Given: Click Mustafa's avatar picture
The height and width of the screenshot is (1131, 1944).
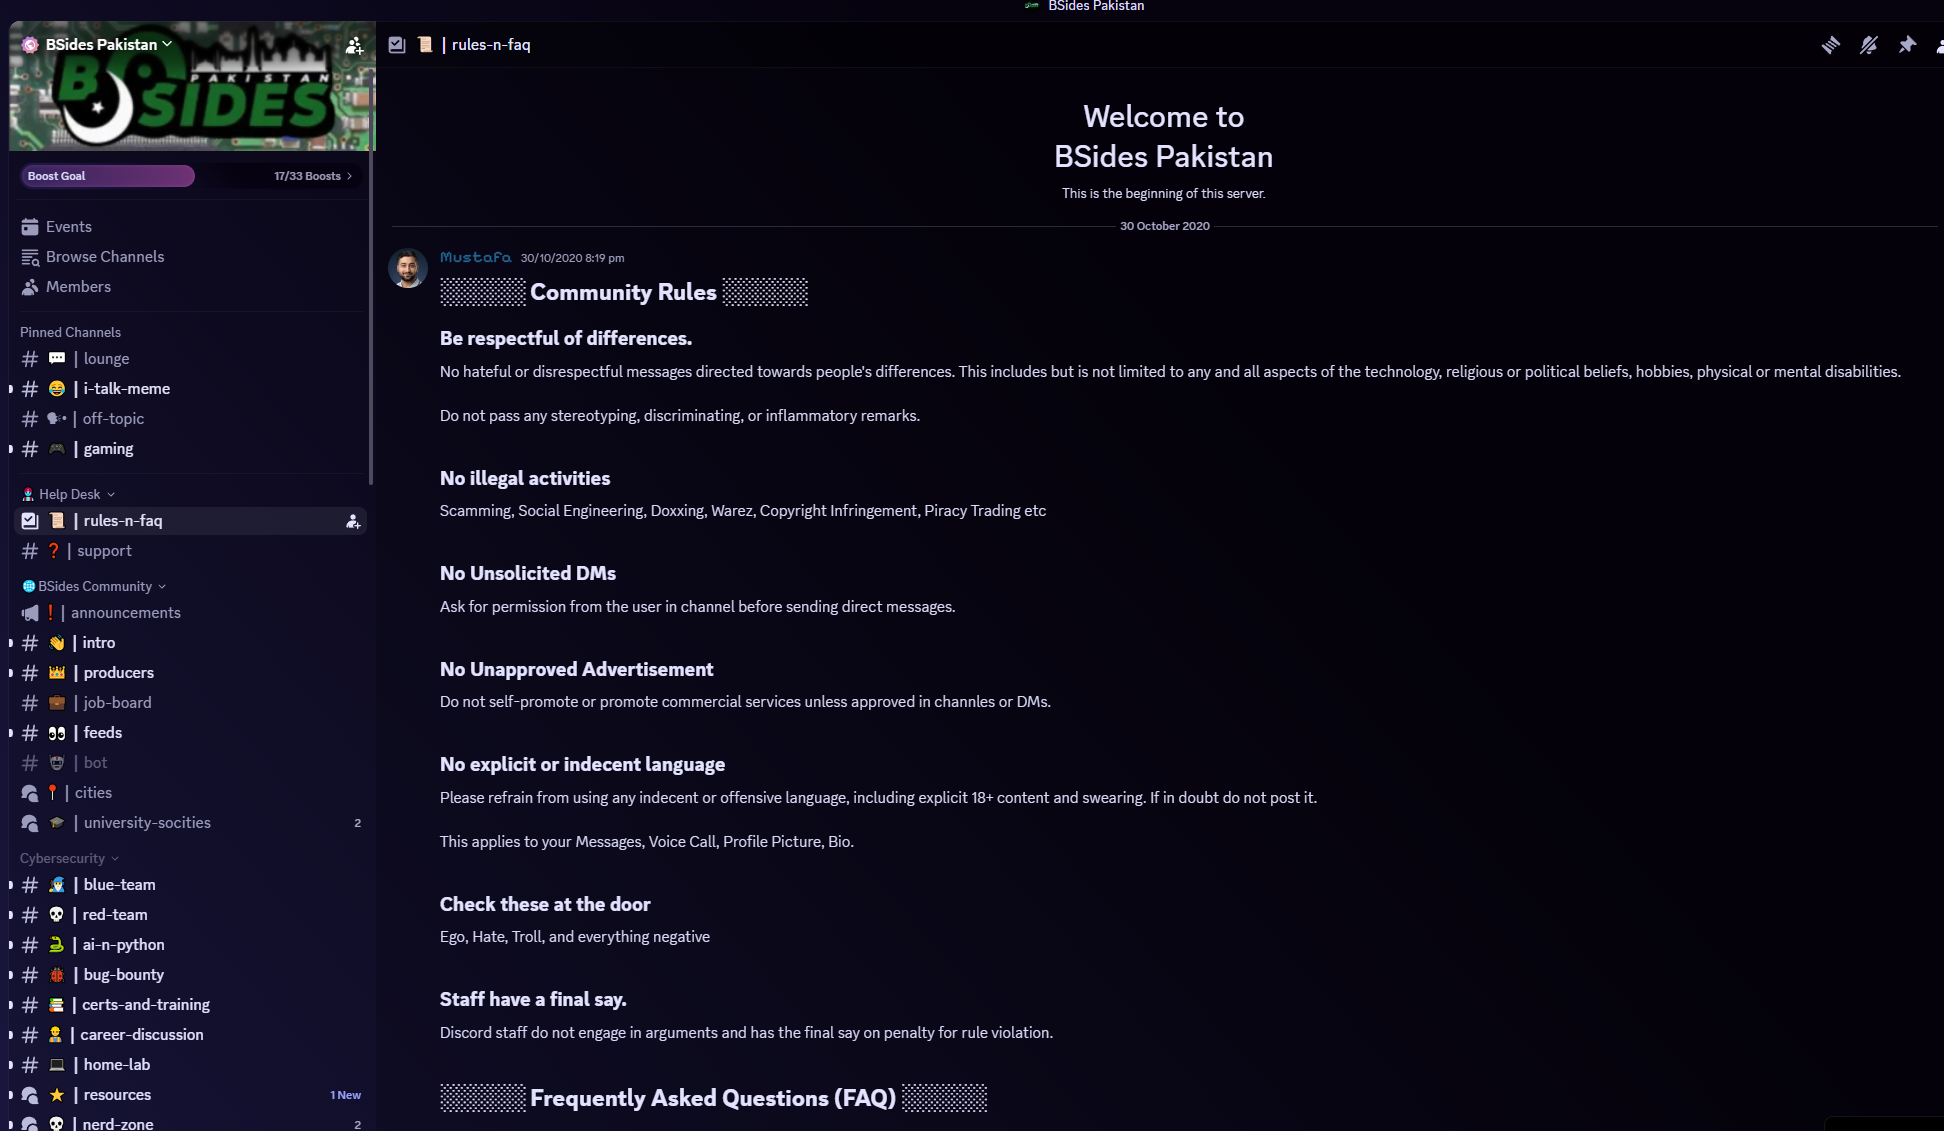Looking at the screenshot, I should click(408, 268).
